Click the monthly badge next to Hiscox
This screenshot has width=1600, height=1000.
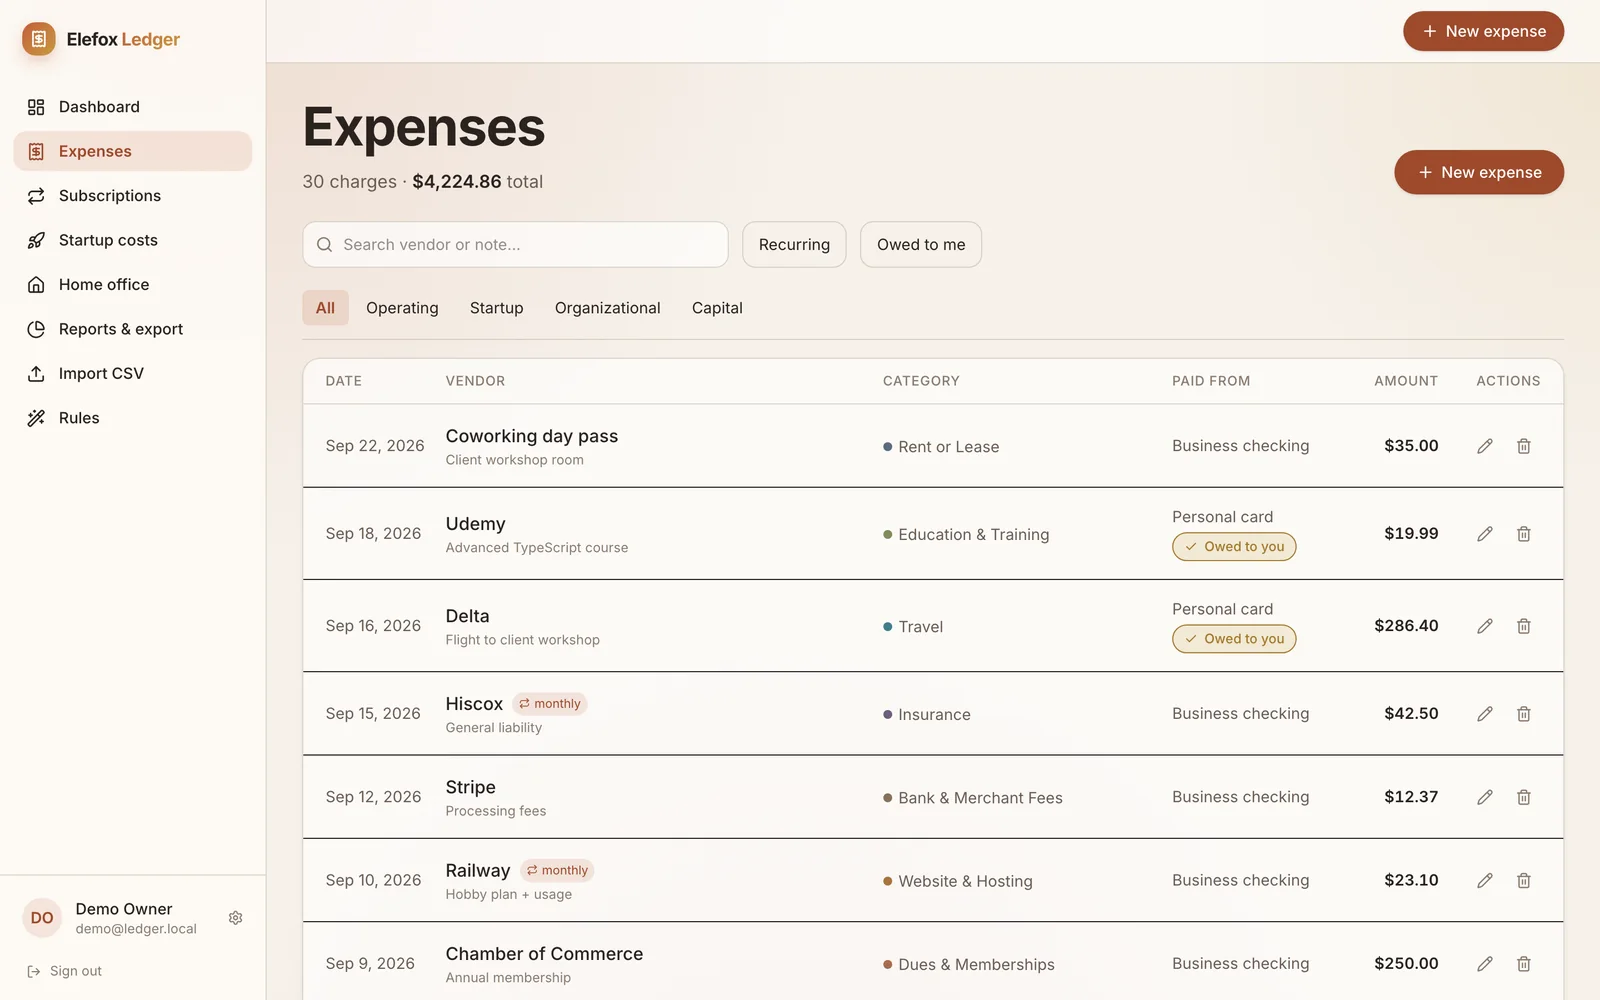coord(549,704)
